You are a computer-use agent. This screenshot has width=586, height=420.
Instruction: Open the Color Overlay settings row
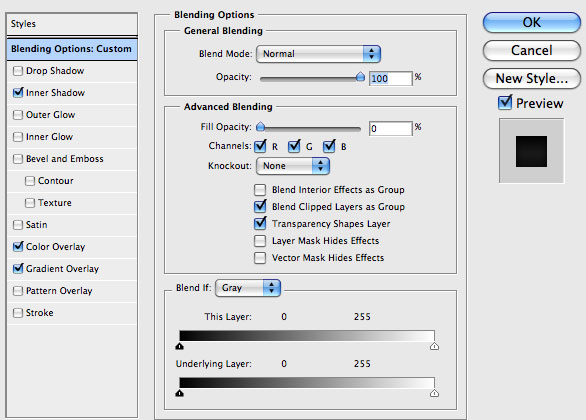[72, 247]
